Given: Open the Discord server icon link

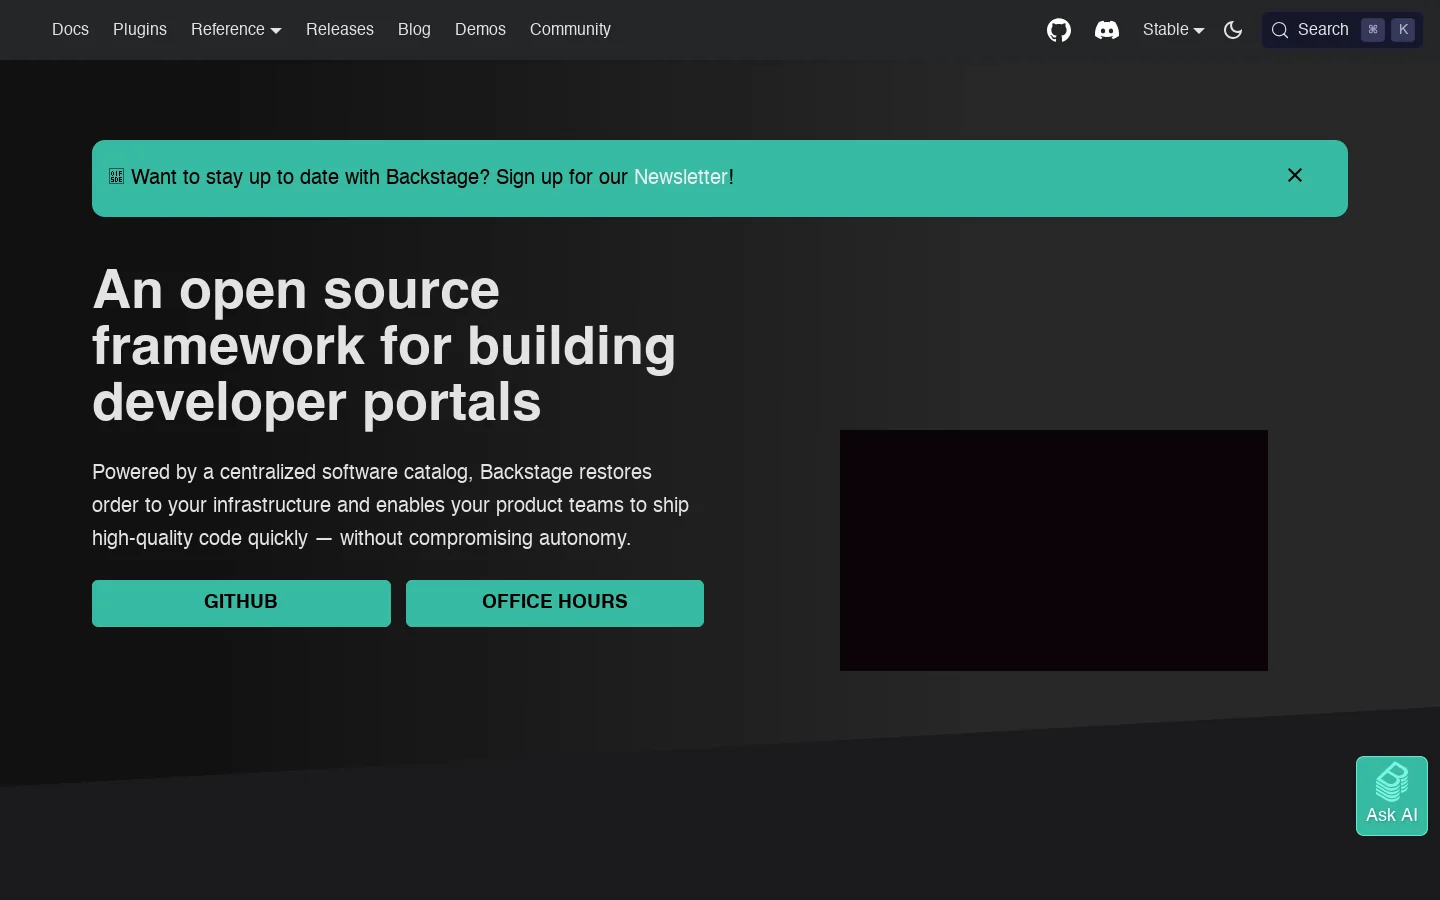Looking at the screenshot, I should 1107,30.
